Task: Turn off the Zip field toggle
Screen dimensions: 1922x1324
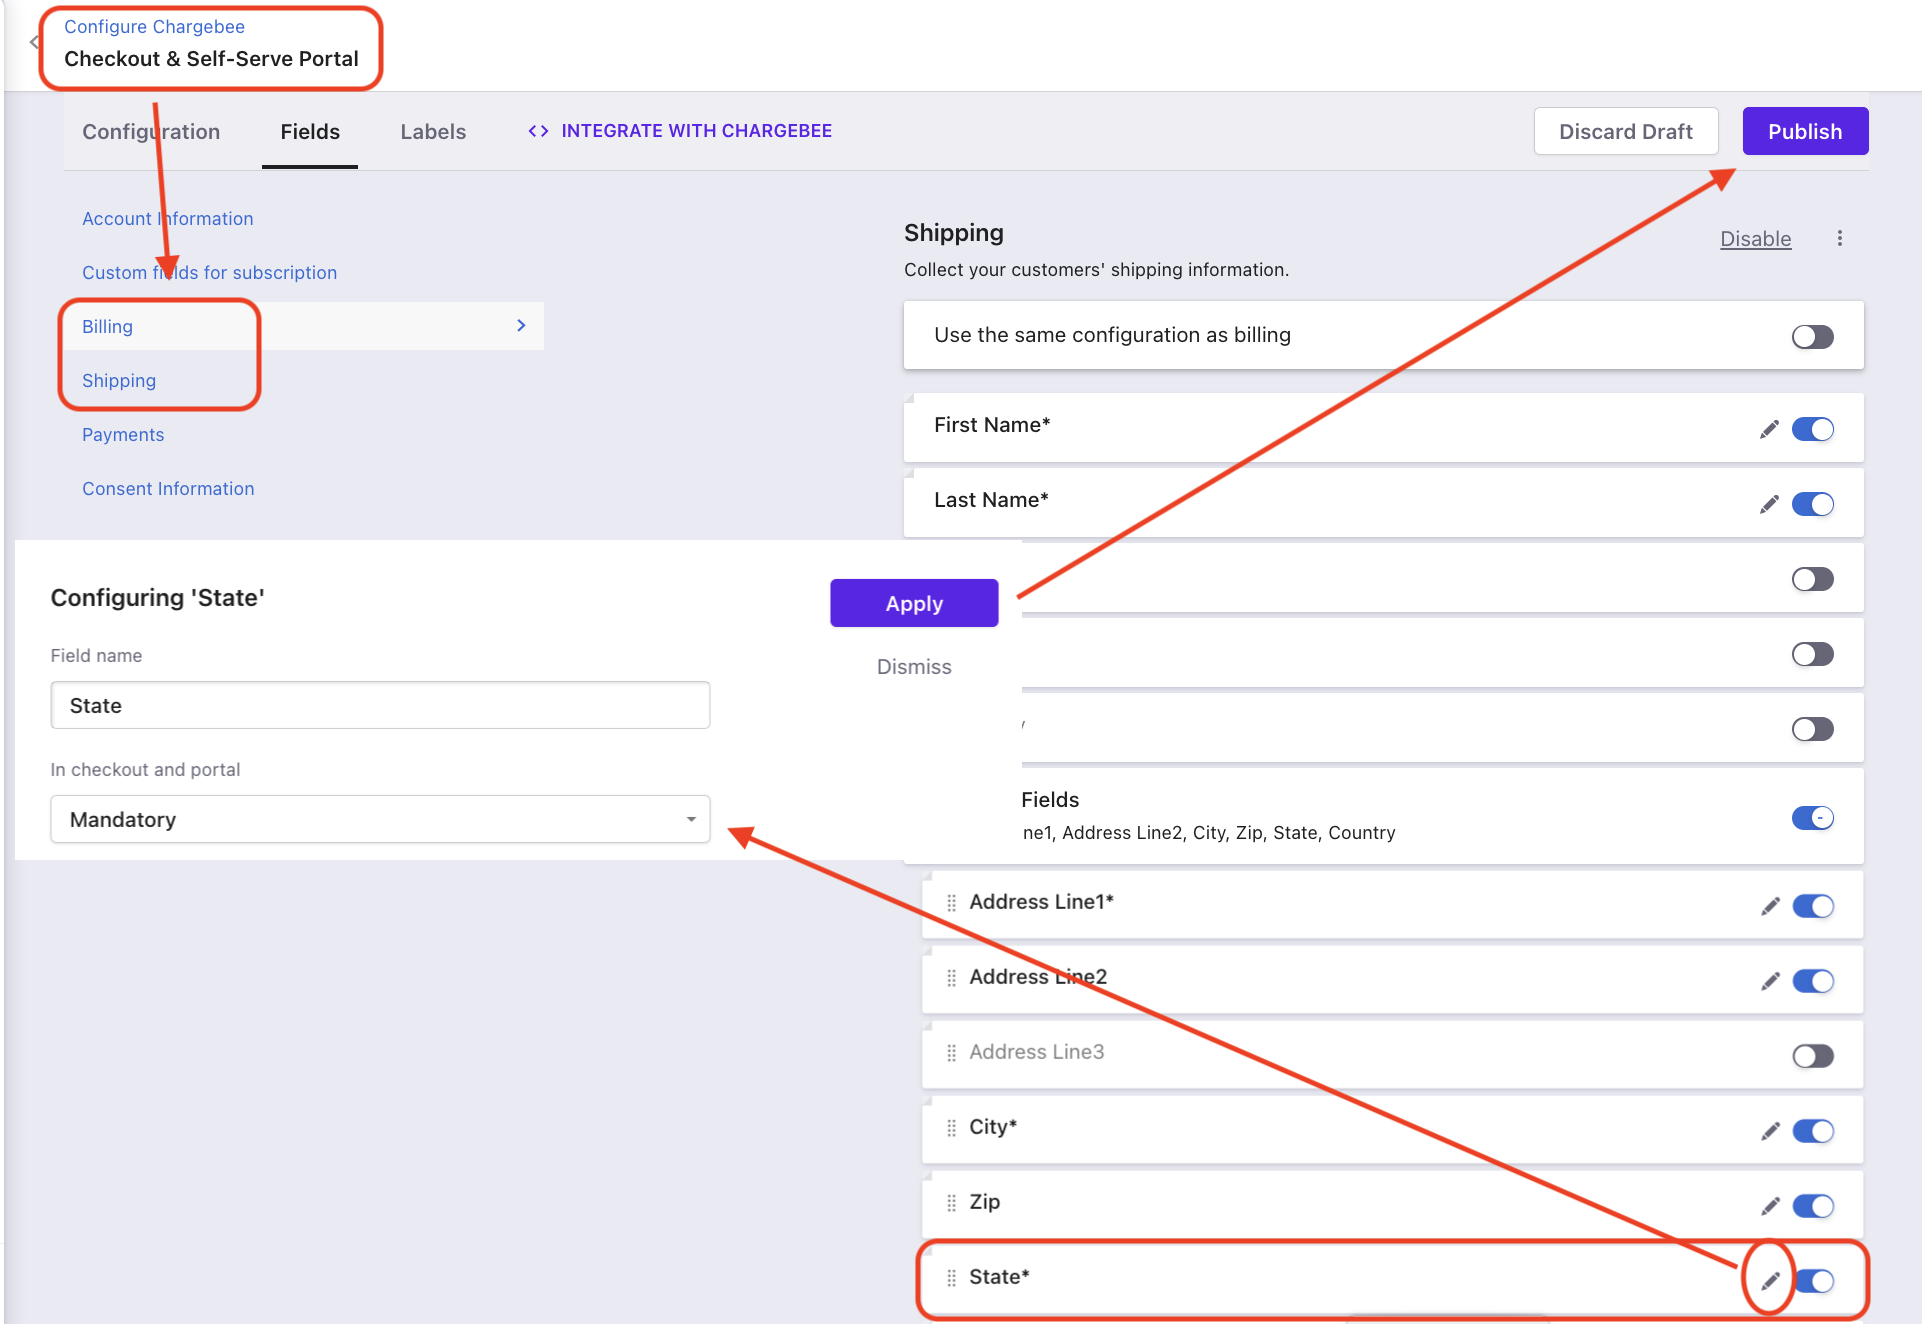Action: 1812,1206
